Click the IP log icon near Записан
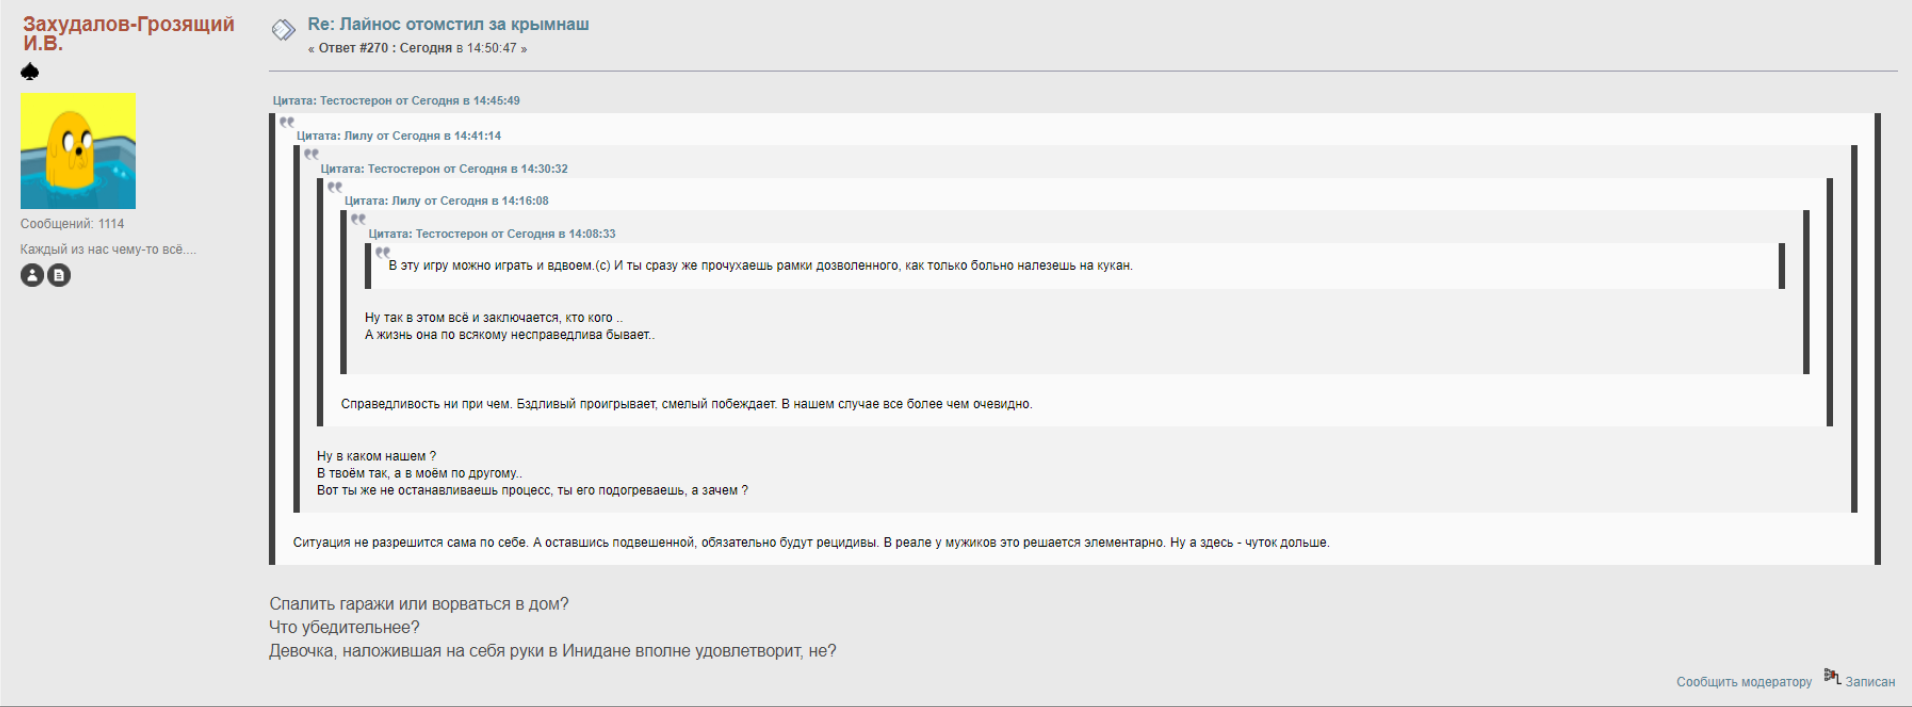This screenshot has height=707, width=1912. [x=1832, y=677]
